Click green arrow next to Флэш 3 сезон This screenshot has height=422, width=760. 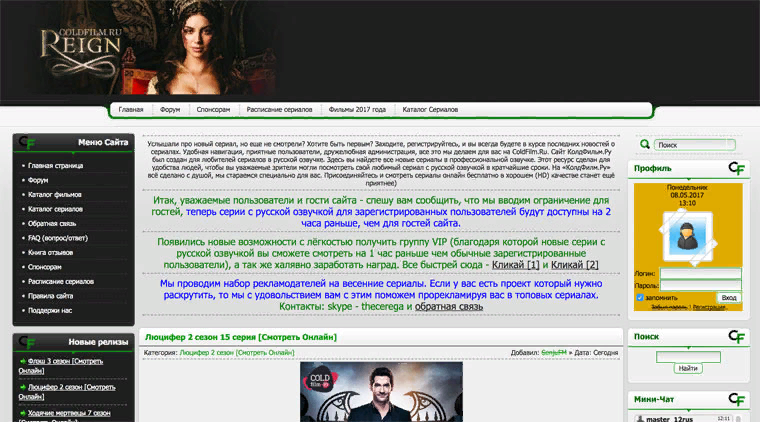click(23, 361)
